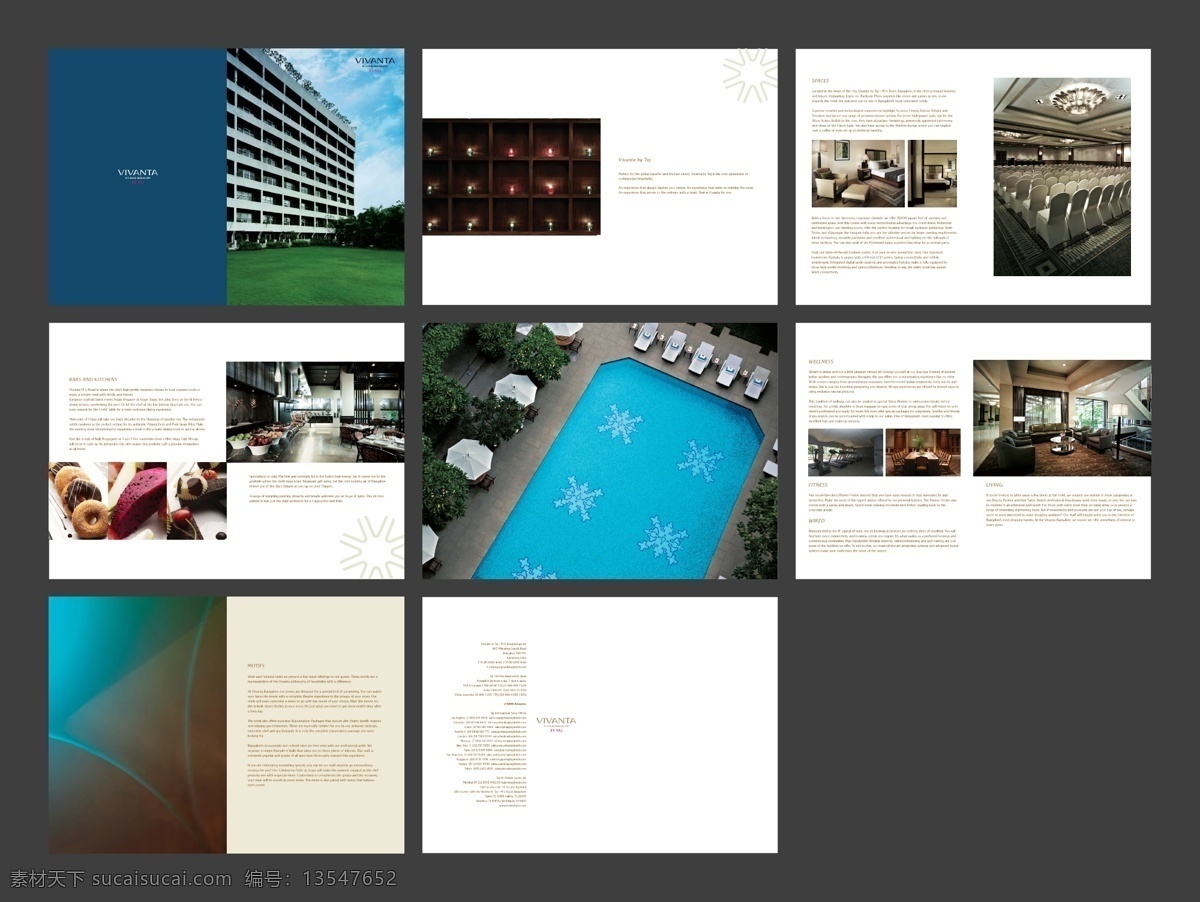
Task: Click the "SPACES" heading
Action: [820, 81]
